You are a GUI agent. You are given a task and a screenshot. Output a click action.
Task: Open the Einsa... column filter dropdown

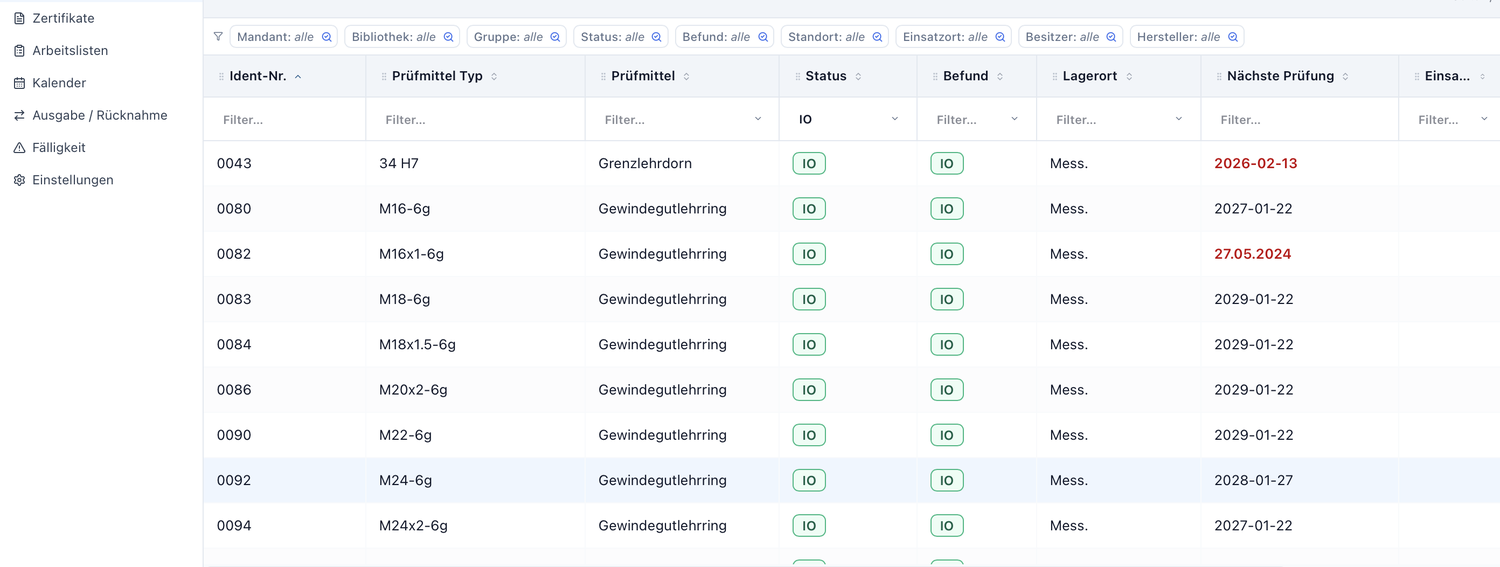coord(1452,119)
